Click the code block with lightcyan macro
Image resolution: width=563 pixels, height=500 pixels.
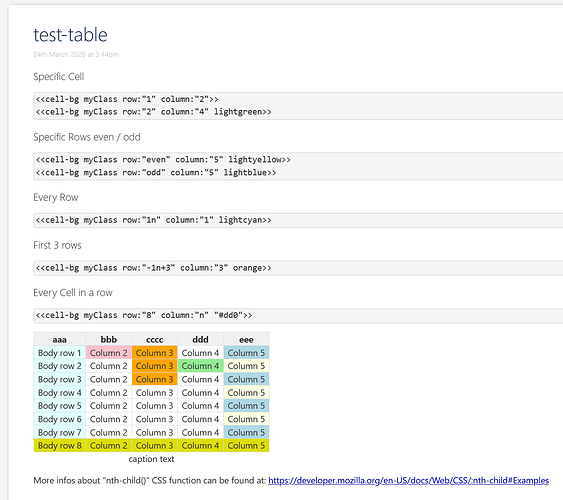coord(298,220)
